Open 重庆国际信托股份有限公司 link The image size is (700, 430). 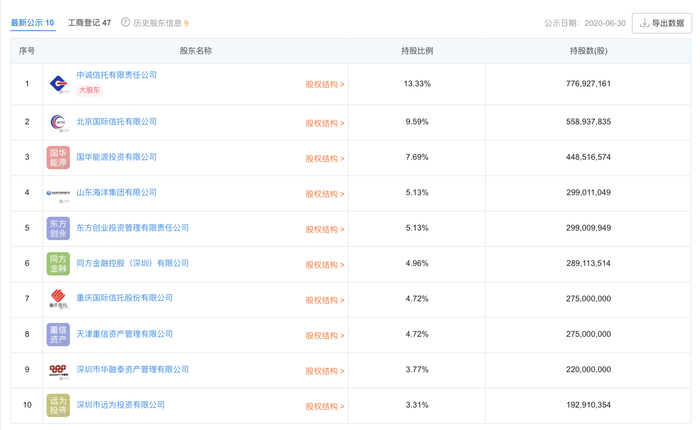[125, 298]
